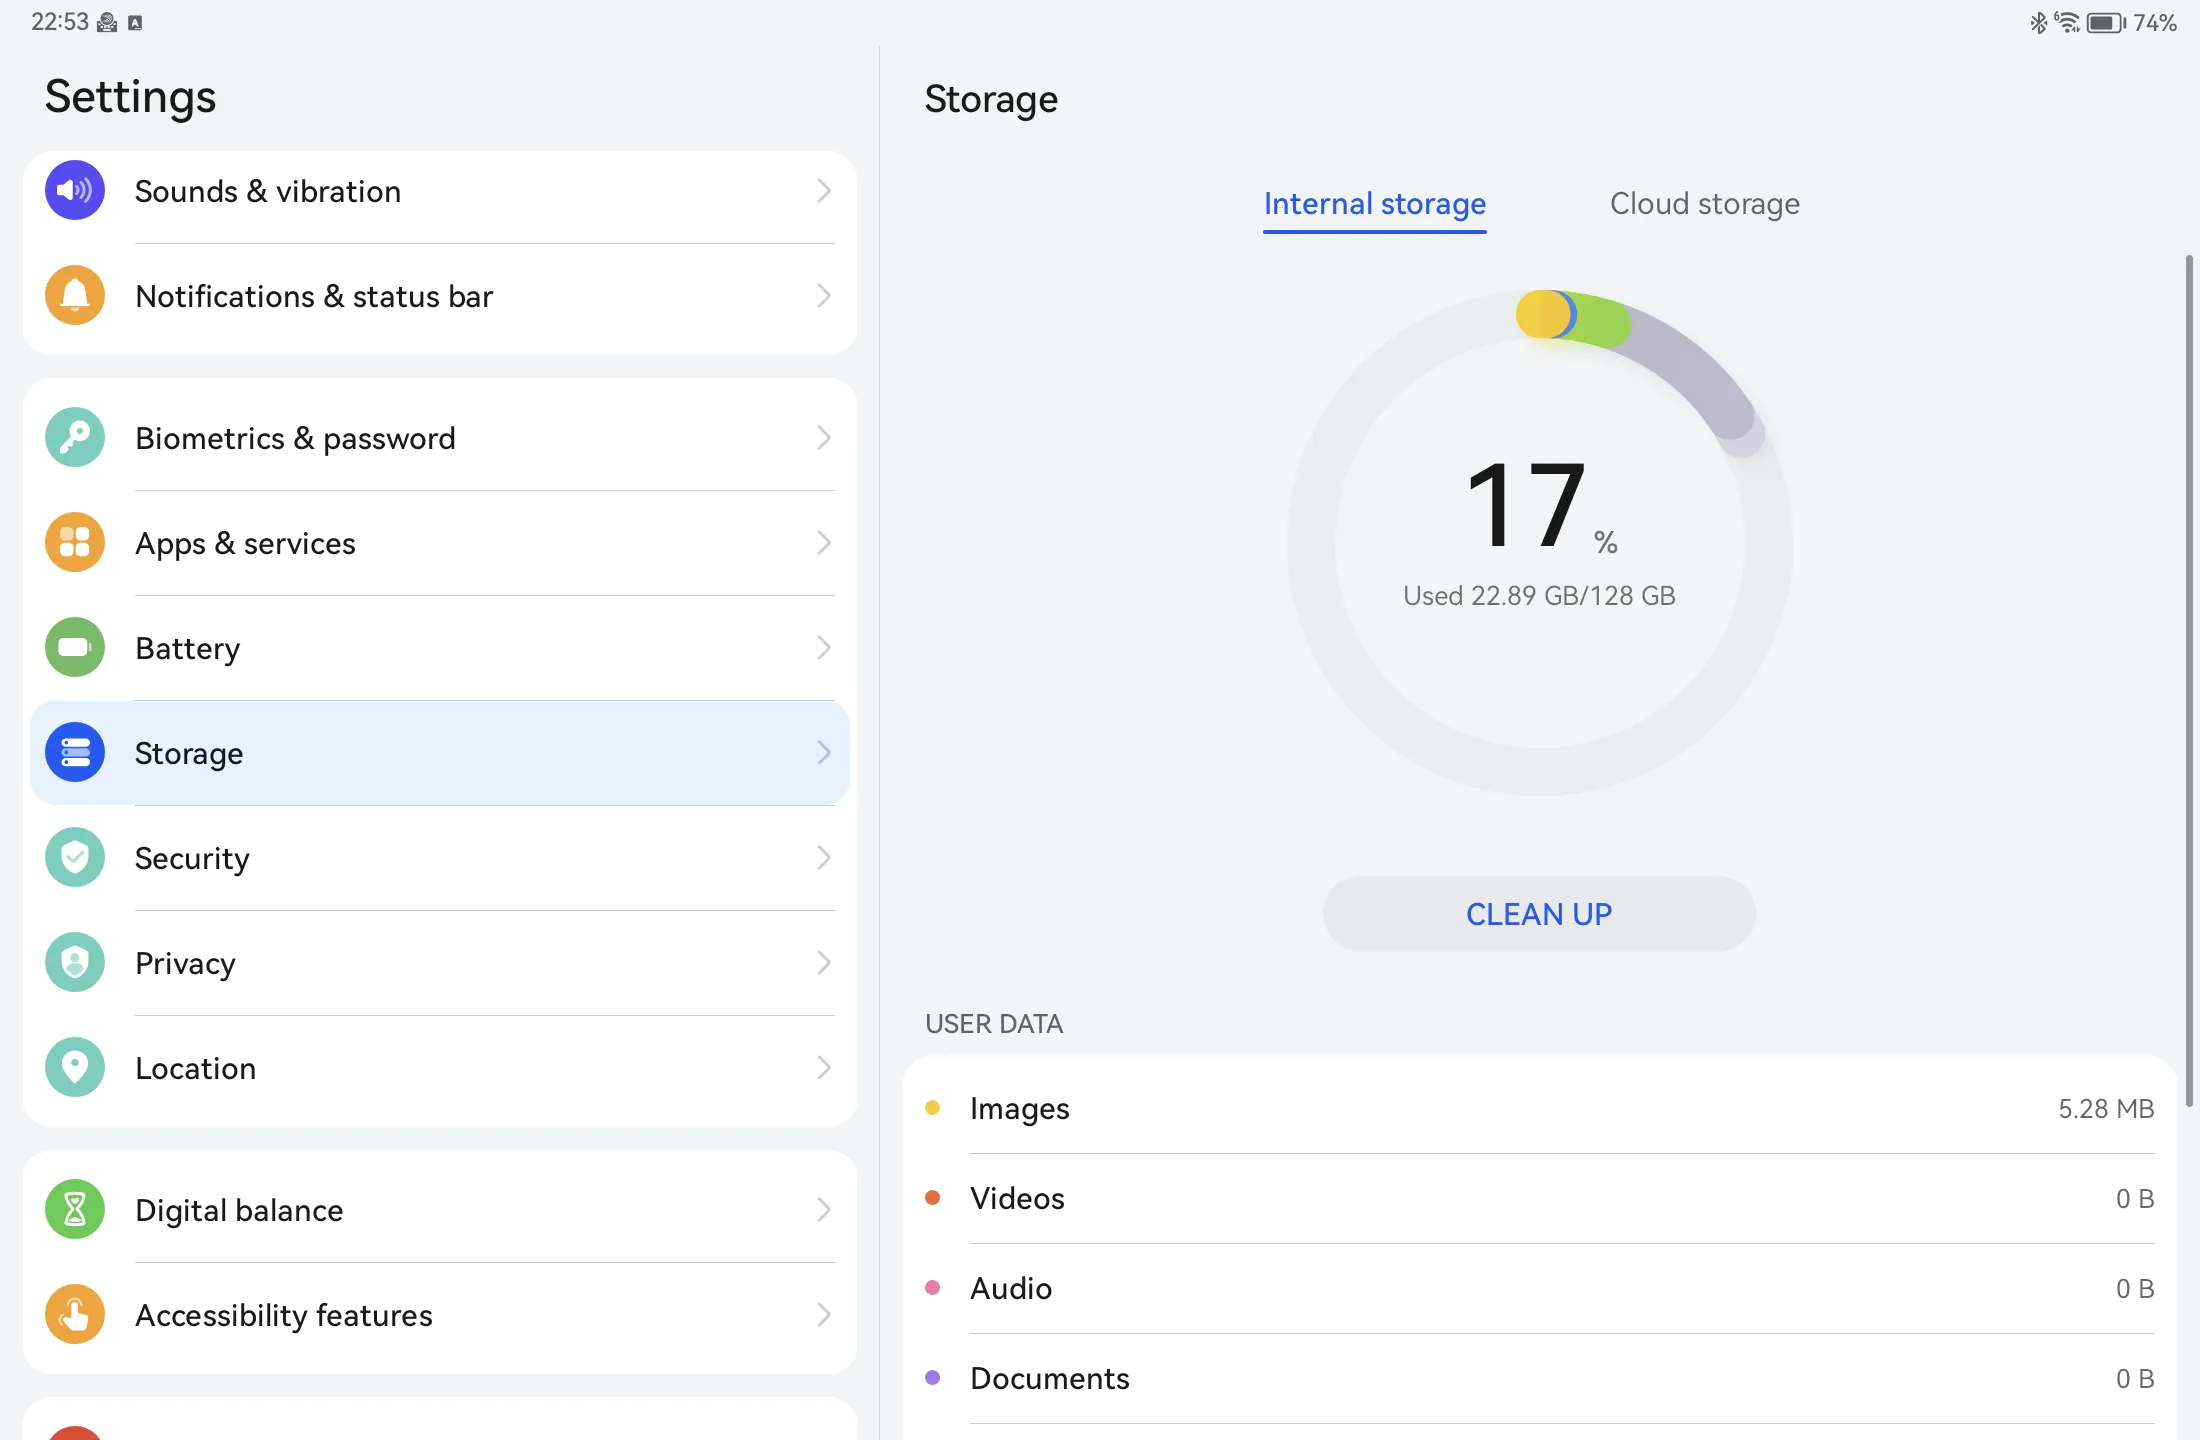Switch to Cloud storage tab
Viewport: 2200px width, 1440px height.
click(1704, 204)
